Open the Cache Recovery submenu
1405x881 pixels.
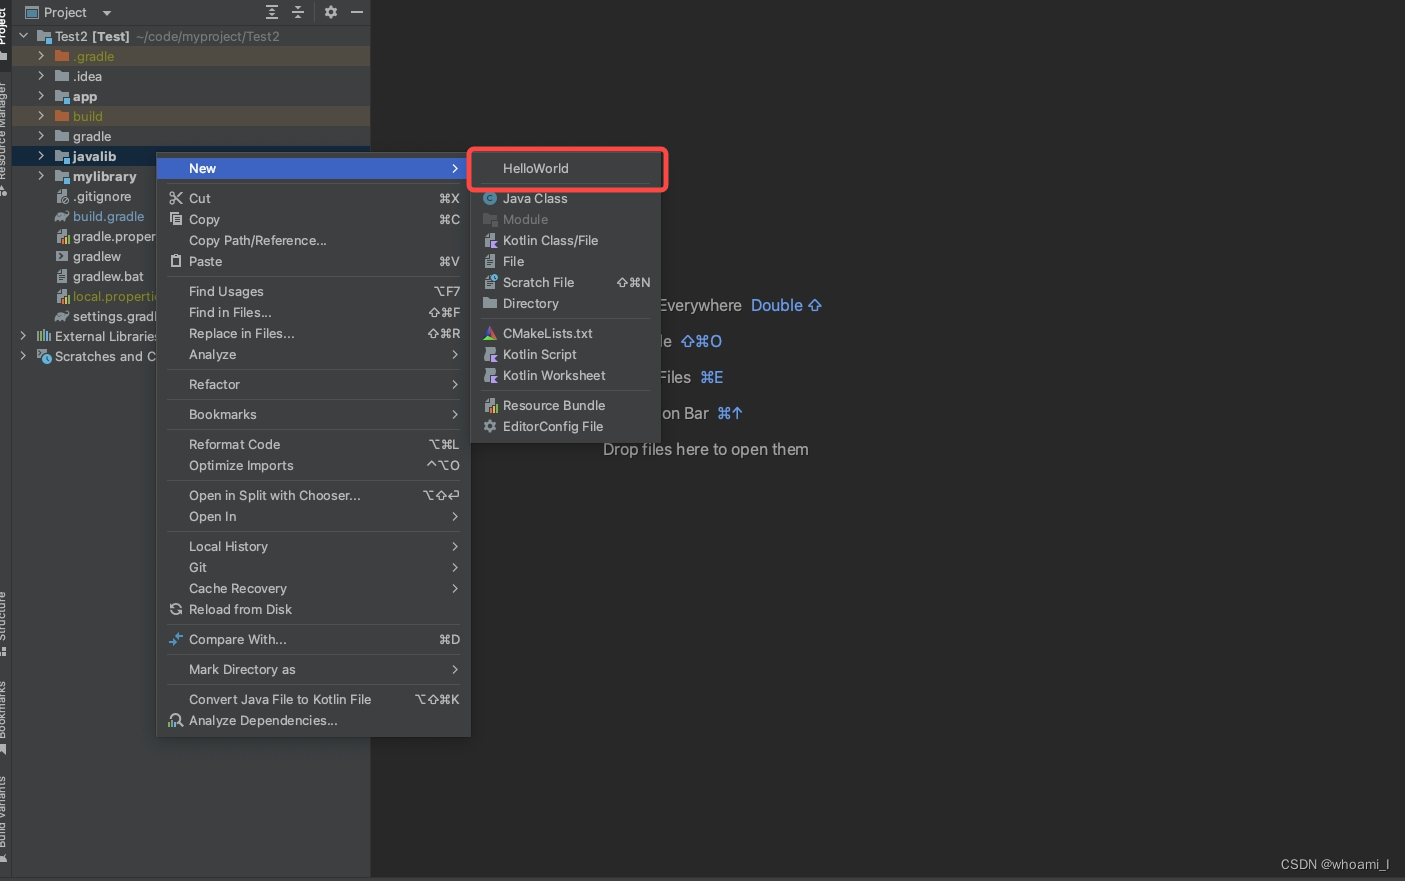tap(314, 588)
